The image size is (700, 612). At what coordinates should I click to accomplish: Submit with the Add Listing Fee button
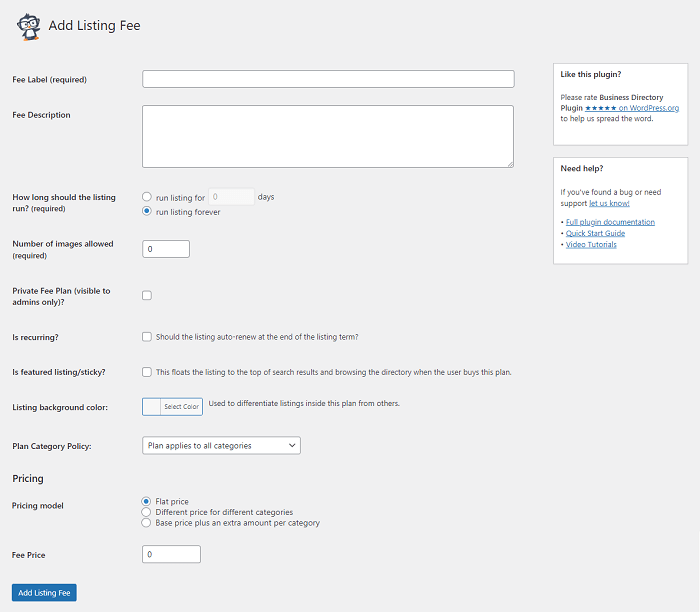pos(44,593)
